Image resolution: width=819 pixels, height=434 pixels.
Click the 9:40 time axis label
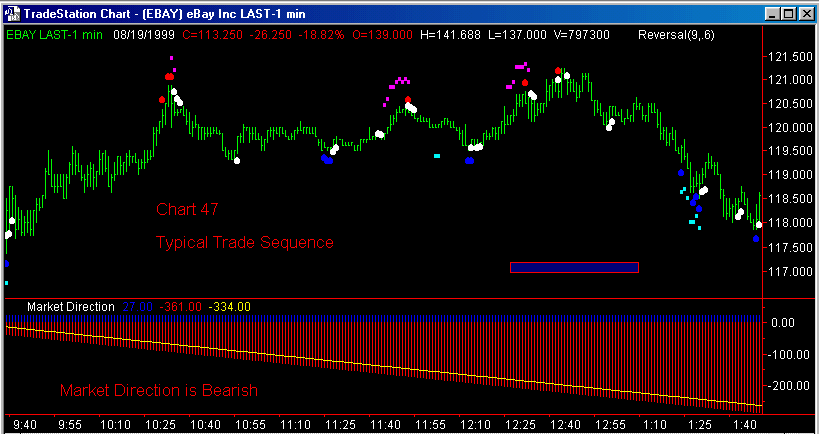click(24, 425)
